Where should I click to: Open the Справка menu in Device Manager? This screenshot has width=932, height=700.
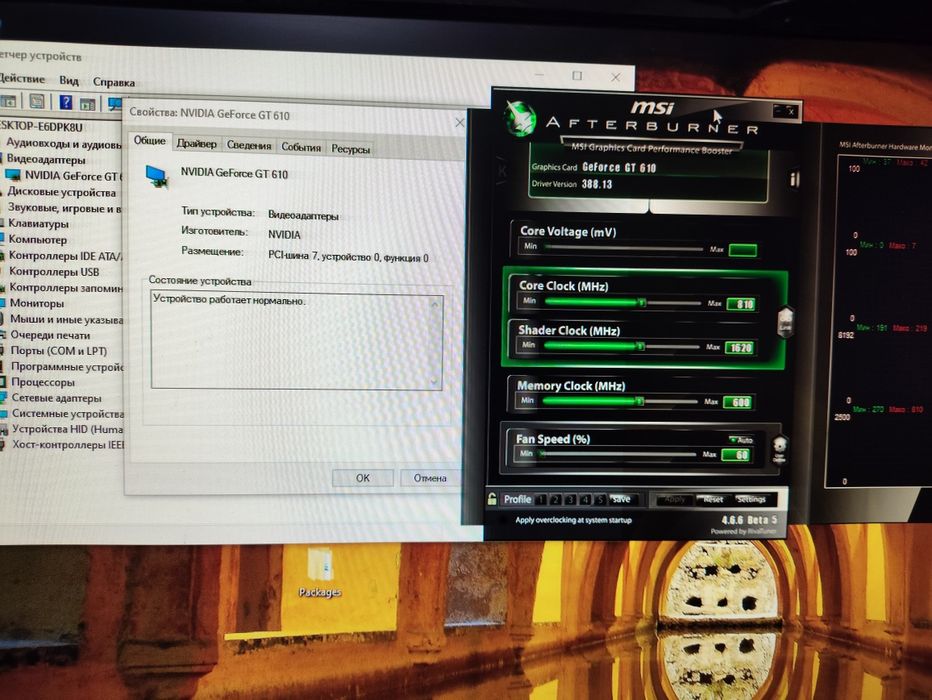pyautogui.click(x=114, y=82)
